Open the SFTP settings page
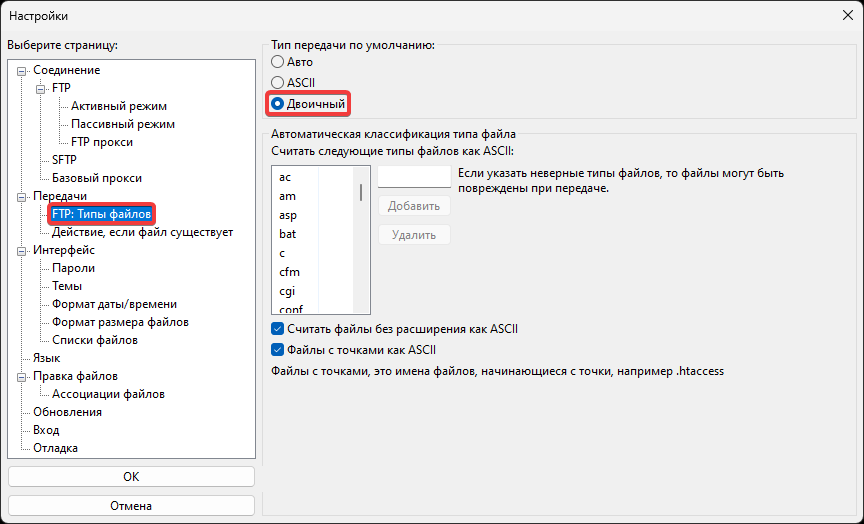 (64, 160)
